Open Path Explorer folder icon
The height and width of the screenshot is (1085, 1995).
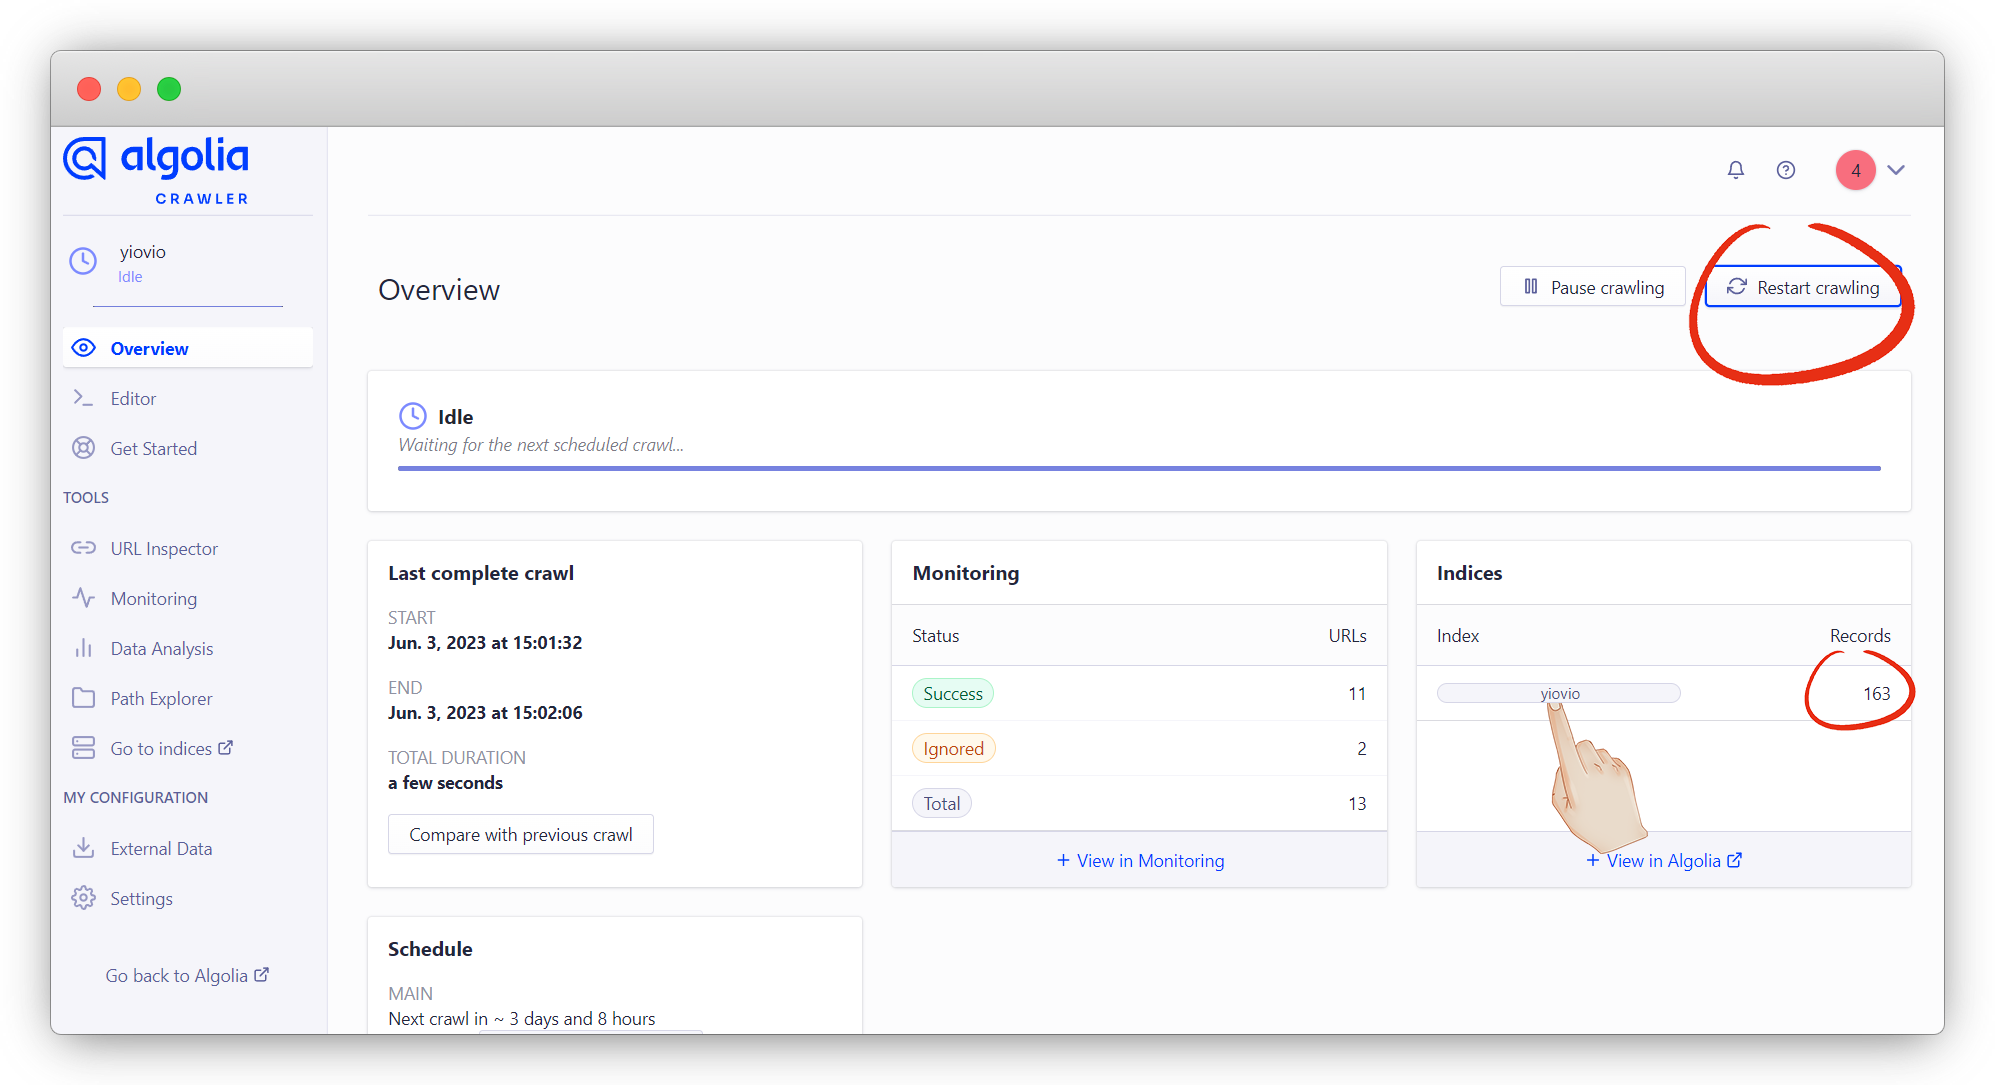84,698
